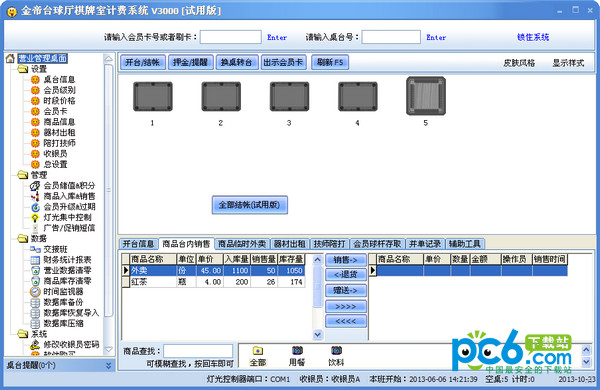Open 灯光集中控制 lightbulb item
600x390 pixels.
67,217
